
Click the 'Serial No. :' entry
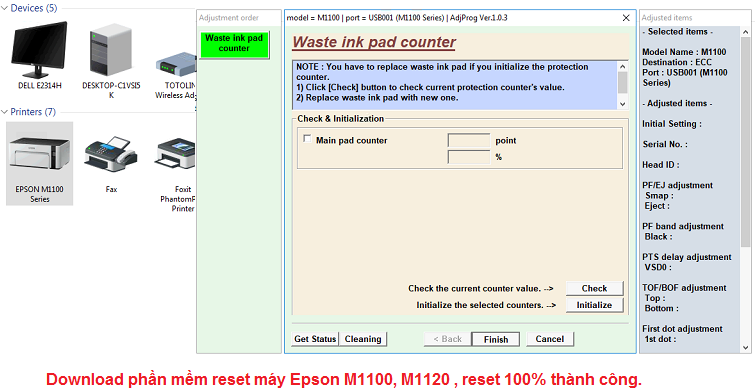[665, 144]
